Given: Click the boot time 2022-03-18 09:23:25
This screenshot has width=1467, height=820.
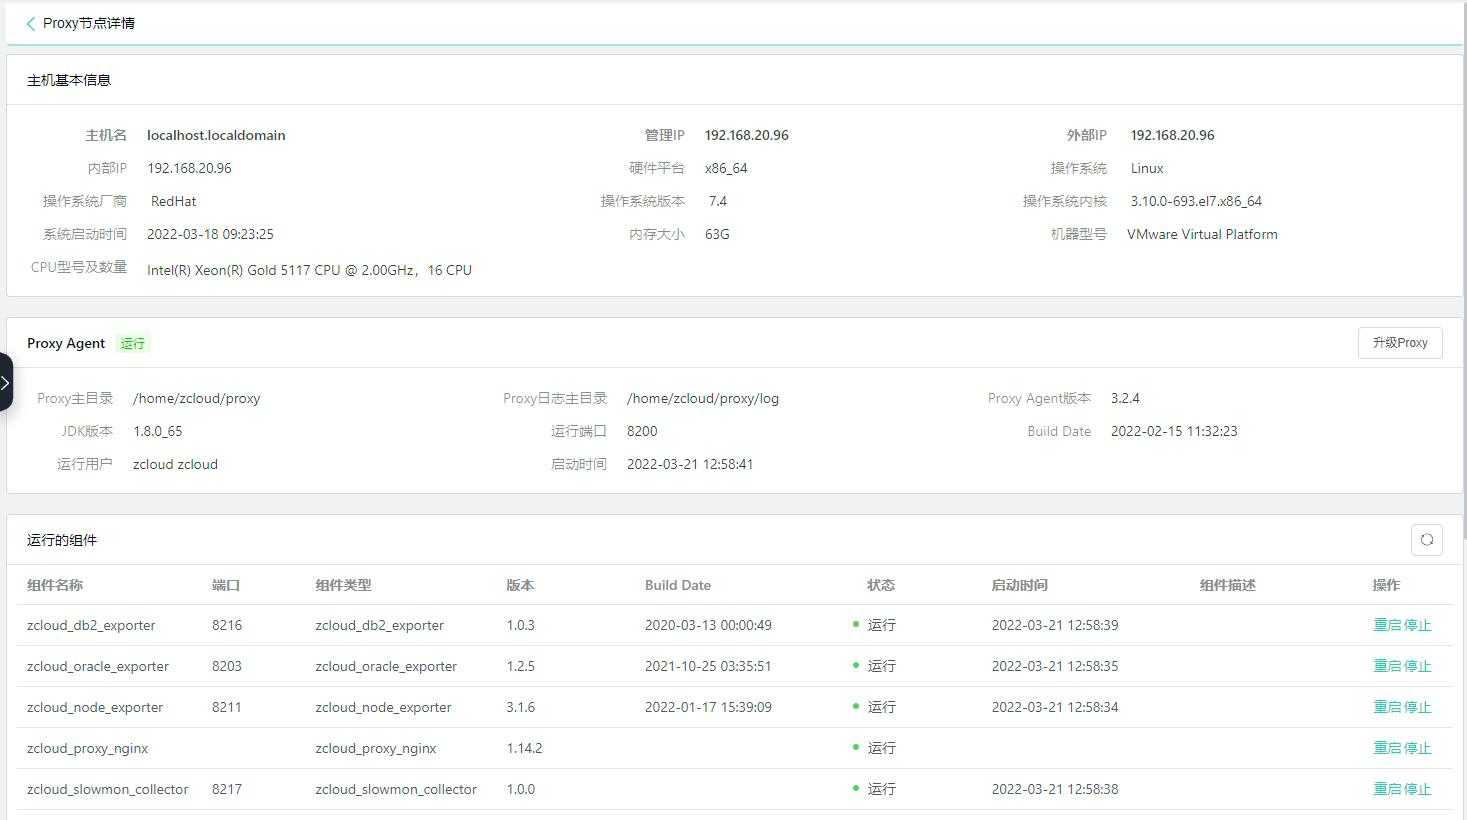Looking at the screenshot, I should [x=210, y=234].
